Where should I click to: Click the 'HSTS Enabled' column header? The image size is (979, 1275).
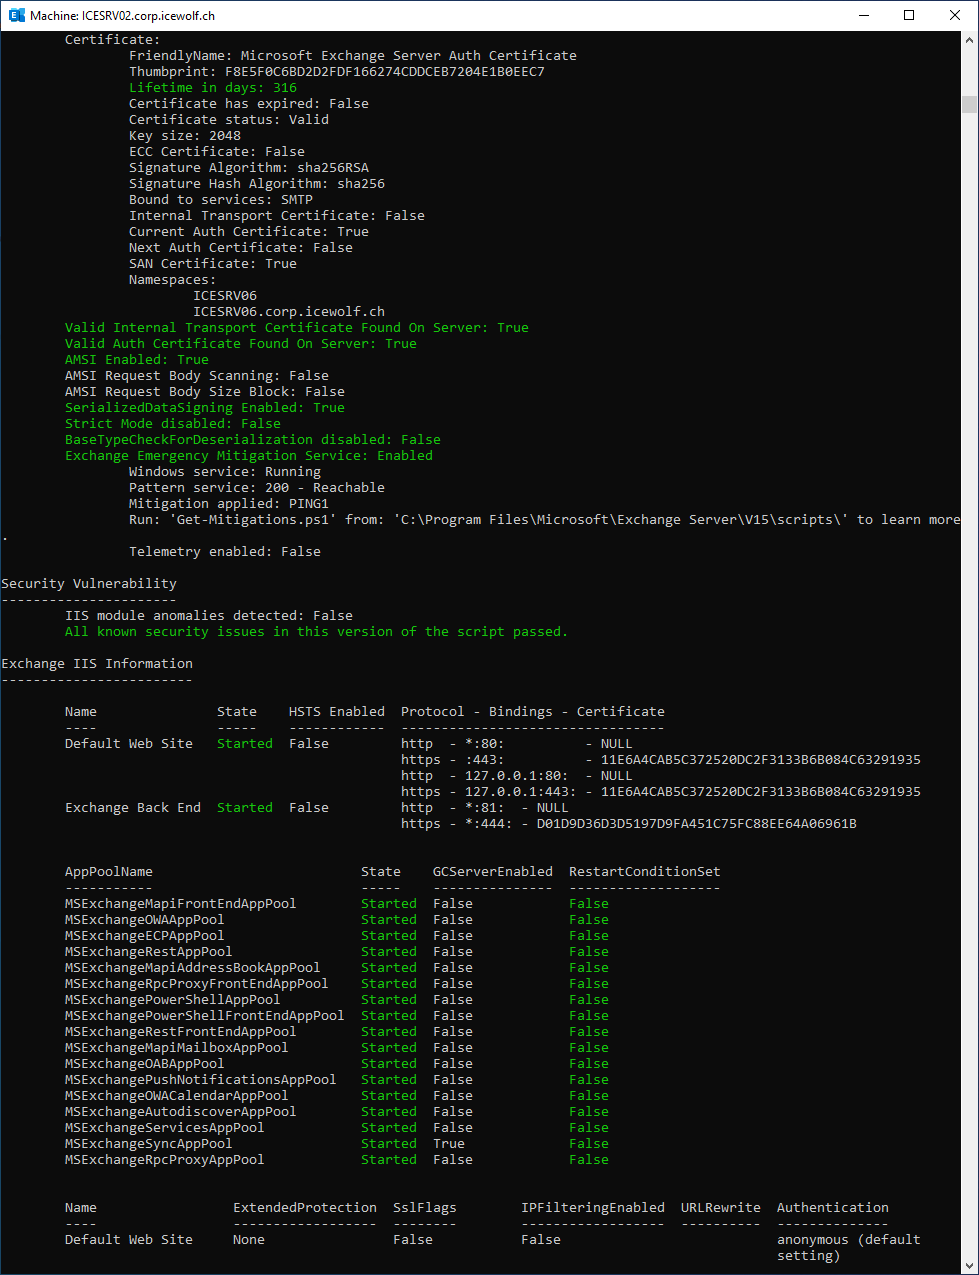(337, 712)
